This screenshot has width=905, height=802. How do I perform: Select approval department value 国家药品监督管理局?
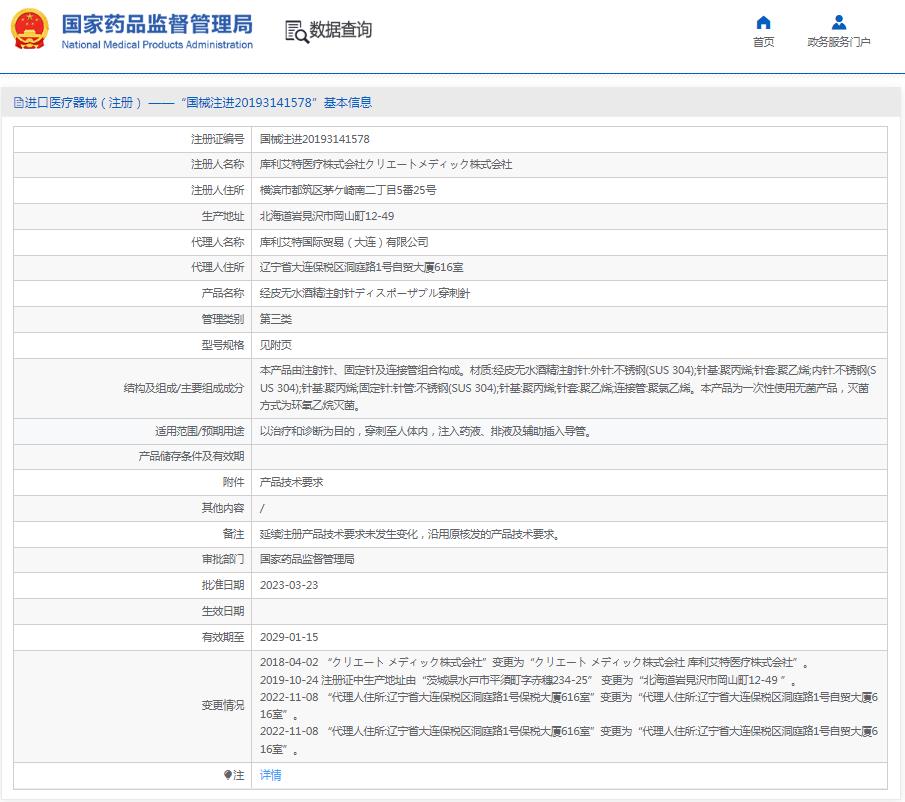307,559
